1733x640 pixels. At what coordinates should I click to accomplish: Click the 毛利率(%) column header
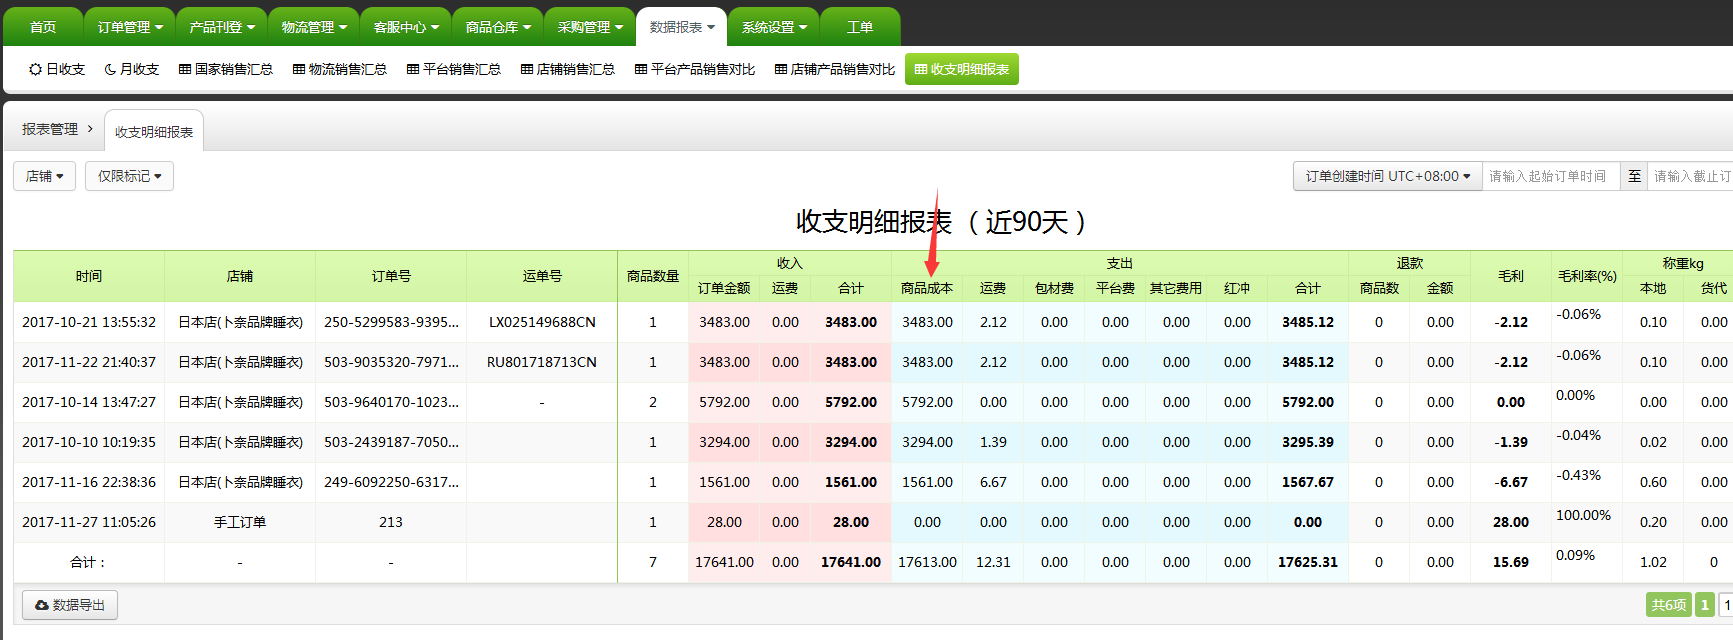(x=1587, y=276)
